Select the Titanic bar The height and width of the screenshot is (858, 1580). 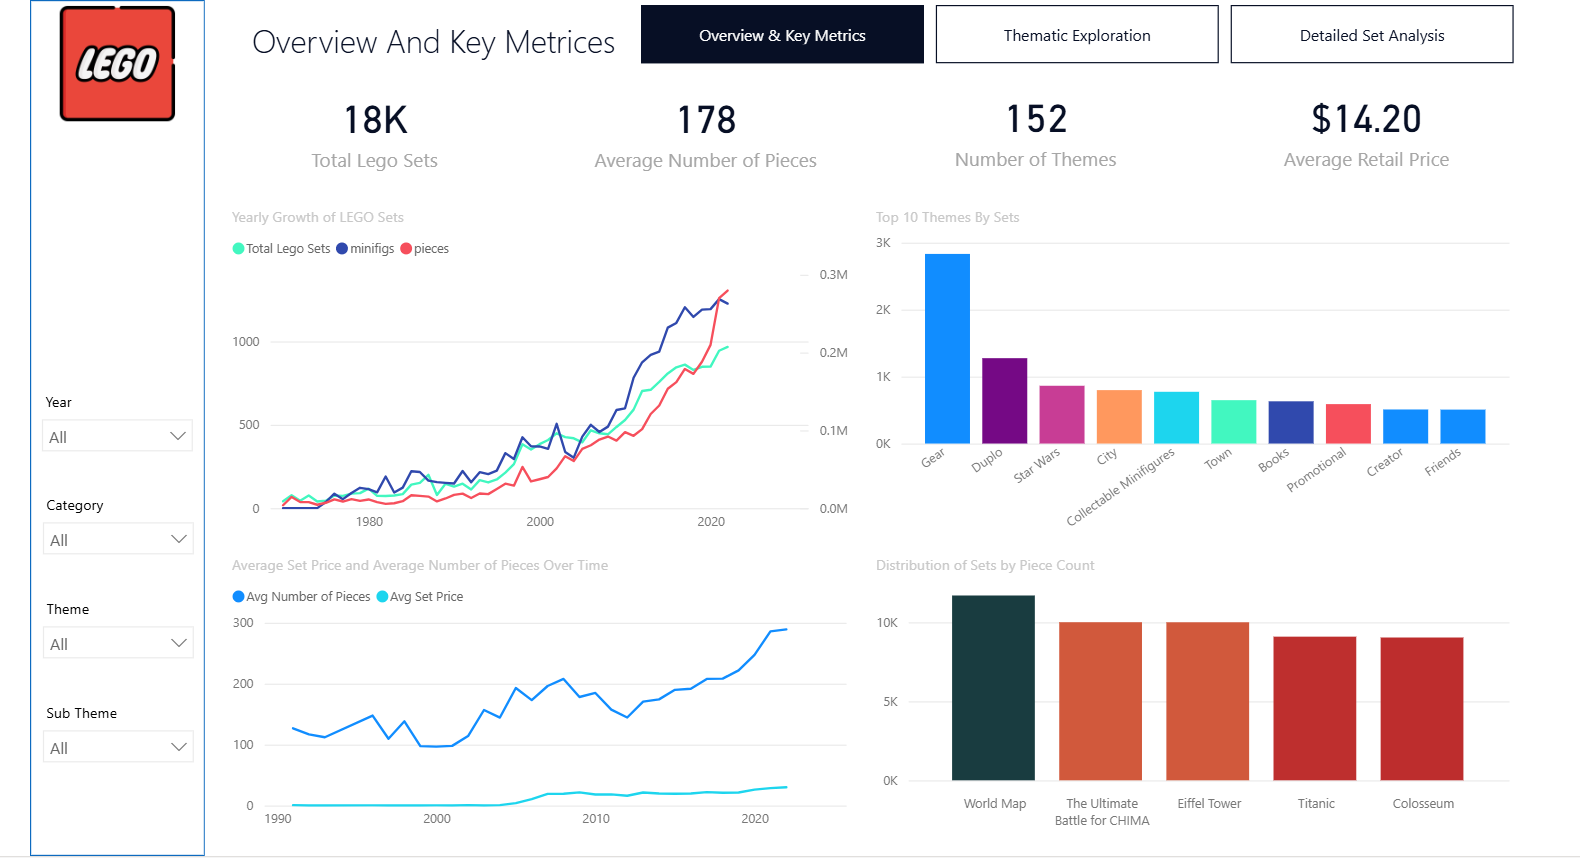click(1315, 708)
